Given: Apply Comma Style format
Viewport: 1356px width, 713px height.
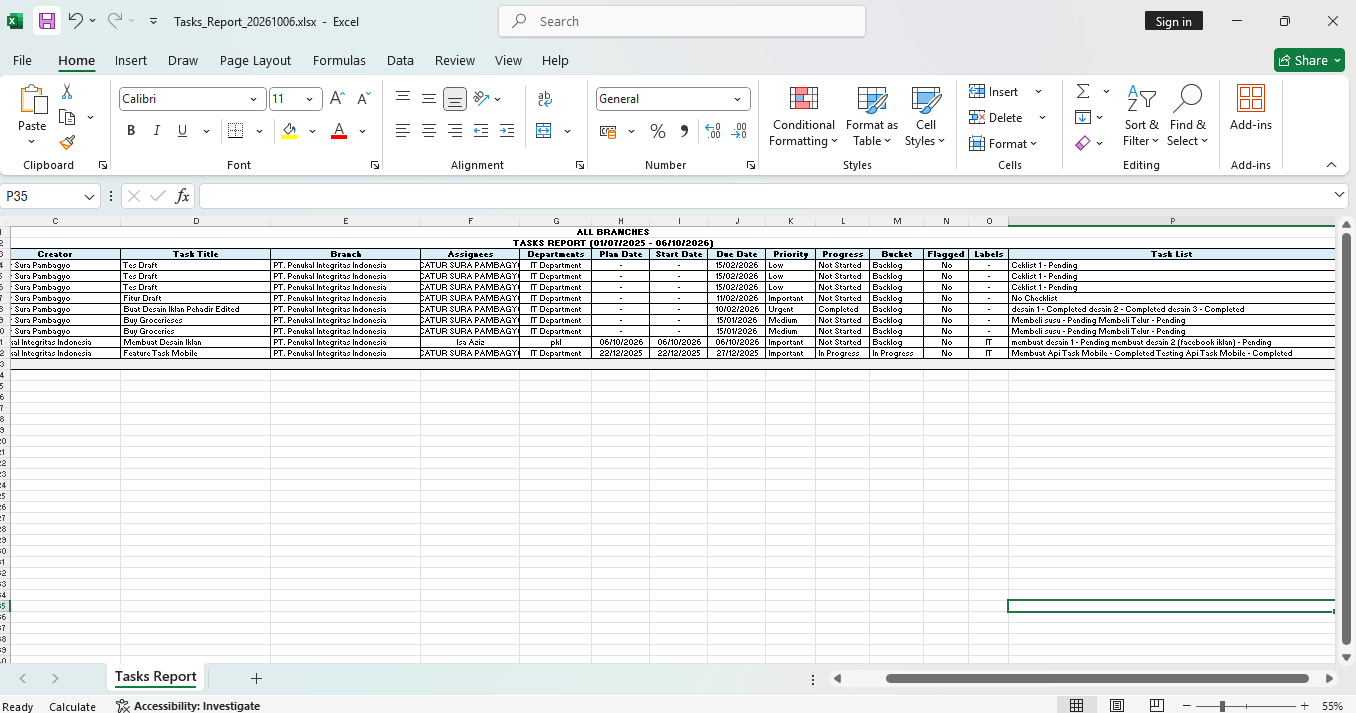Looking at the screenshot, I should [x=684, y=131].
